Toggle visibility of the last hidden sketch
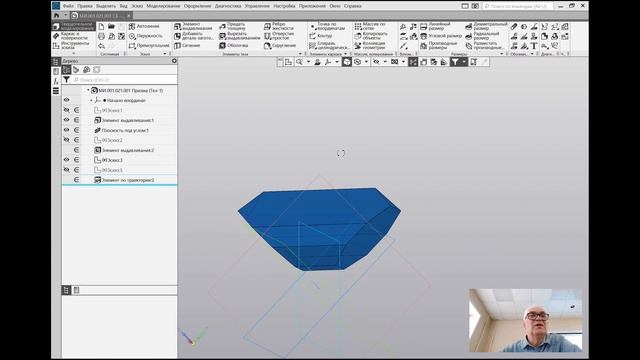 pyautogui.click(x=67, y=170)
